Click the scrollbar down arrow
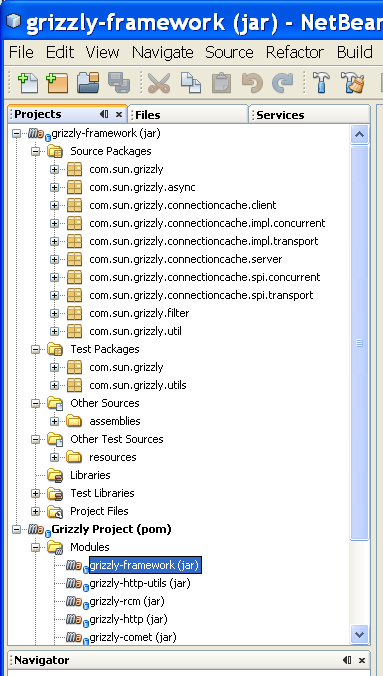Viewport: 383px width, 676px height. pyautogui.click(x=359, y=634)
